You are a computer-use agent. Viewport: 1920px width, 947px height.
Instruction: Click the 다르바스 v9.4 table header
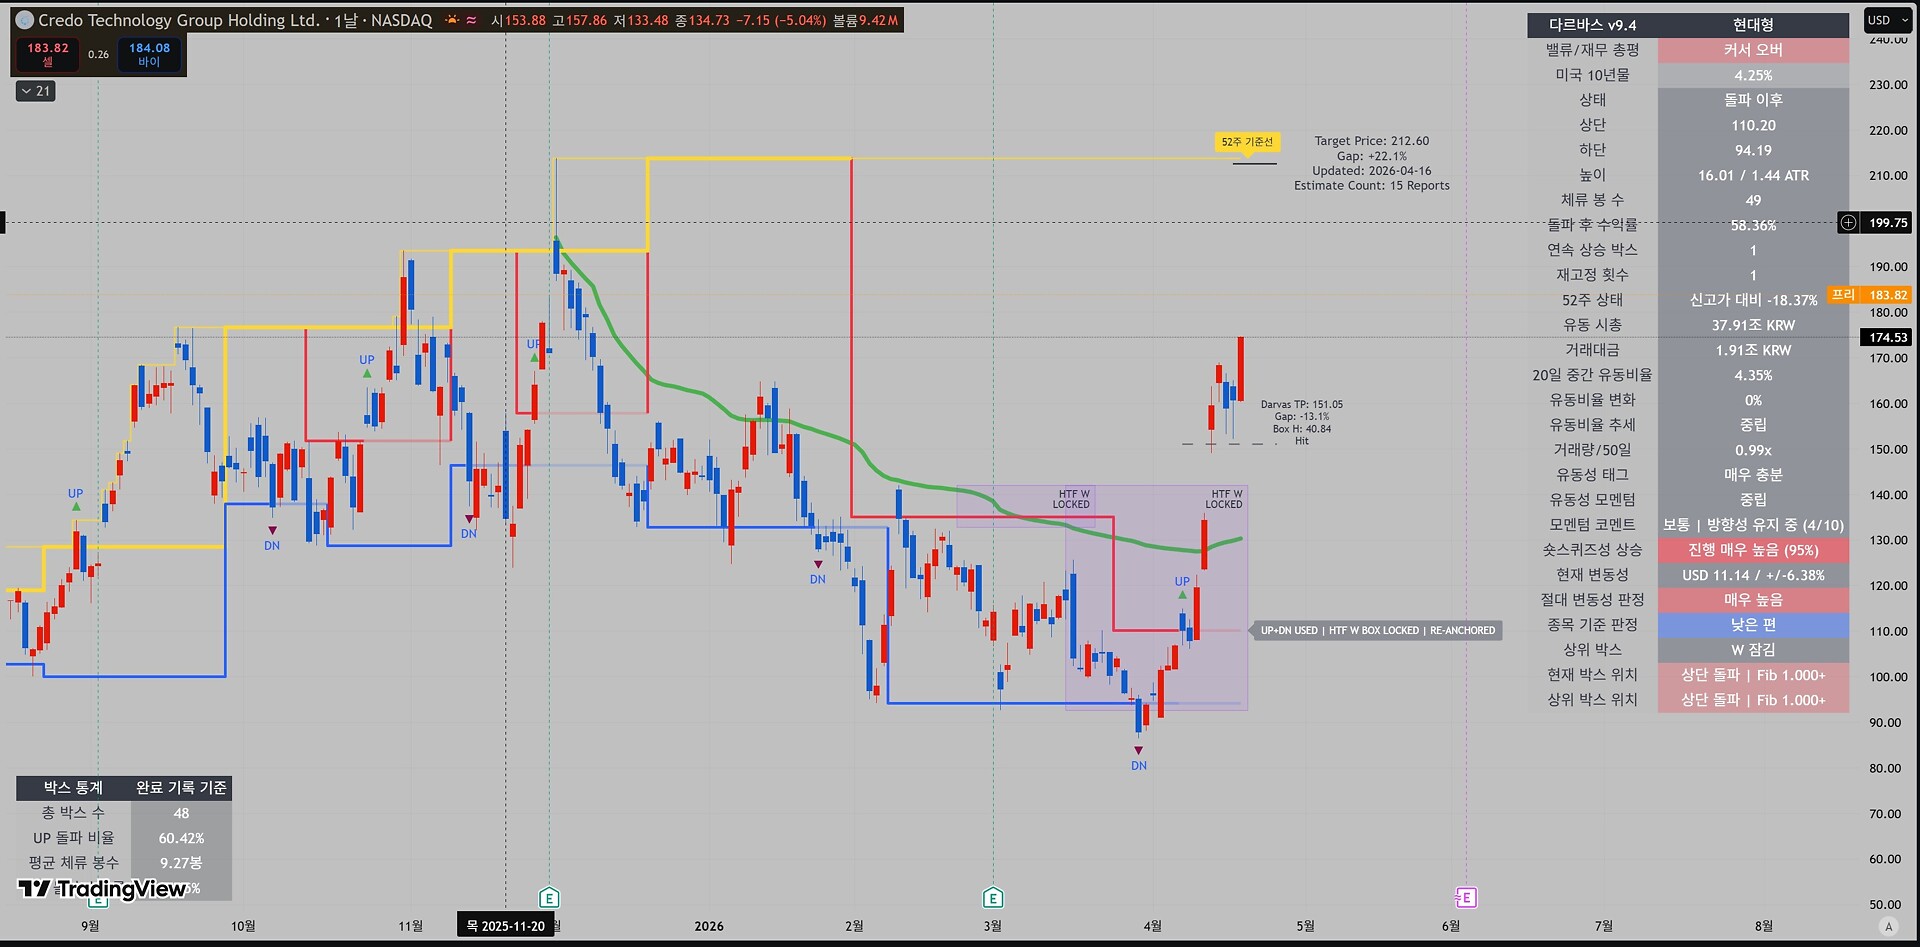pos(1592,25)
